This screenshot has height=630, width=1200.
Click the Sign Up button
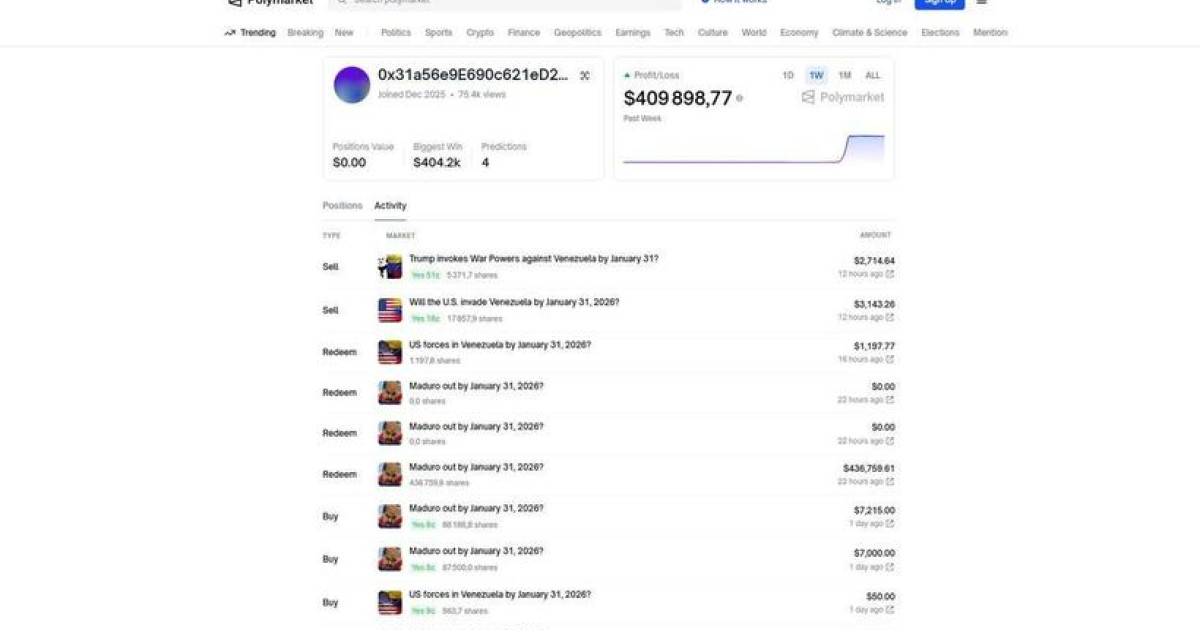939,3
